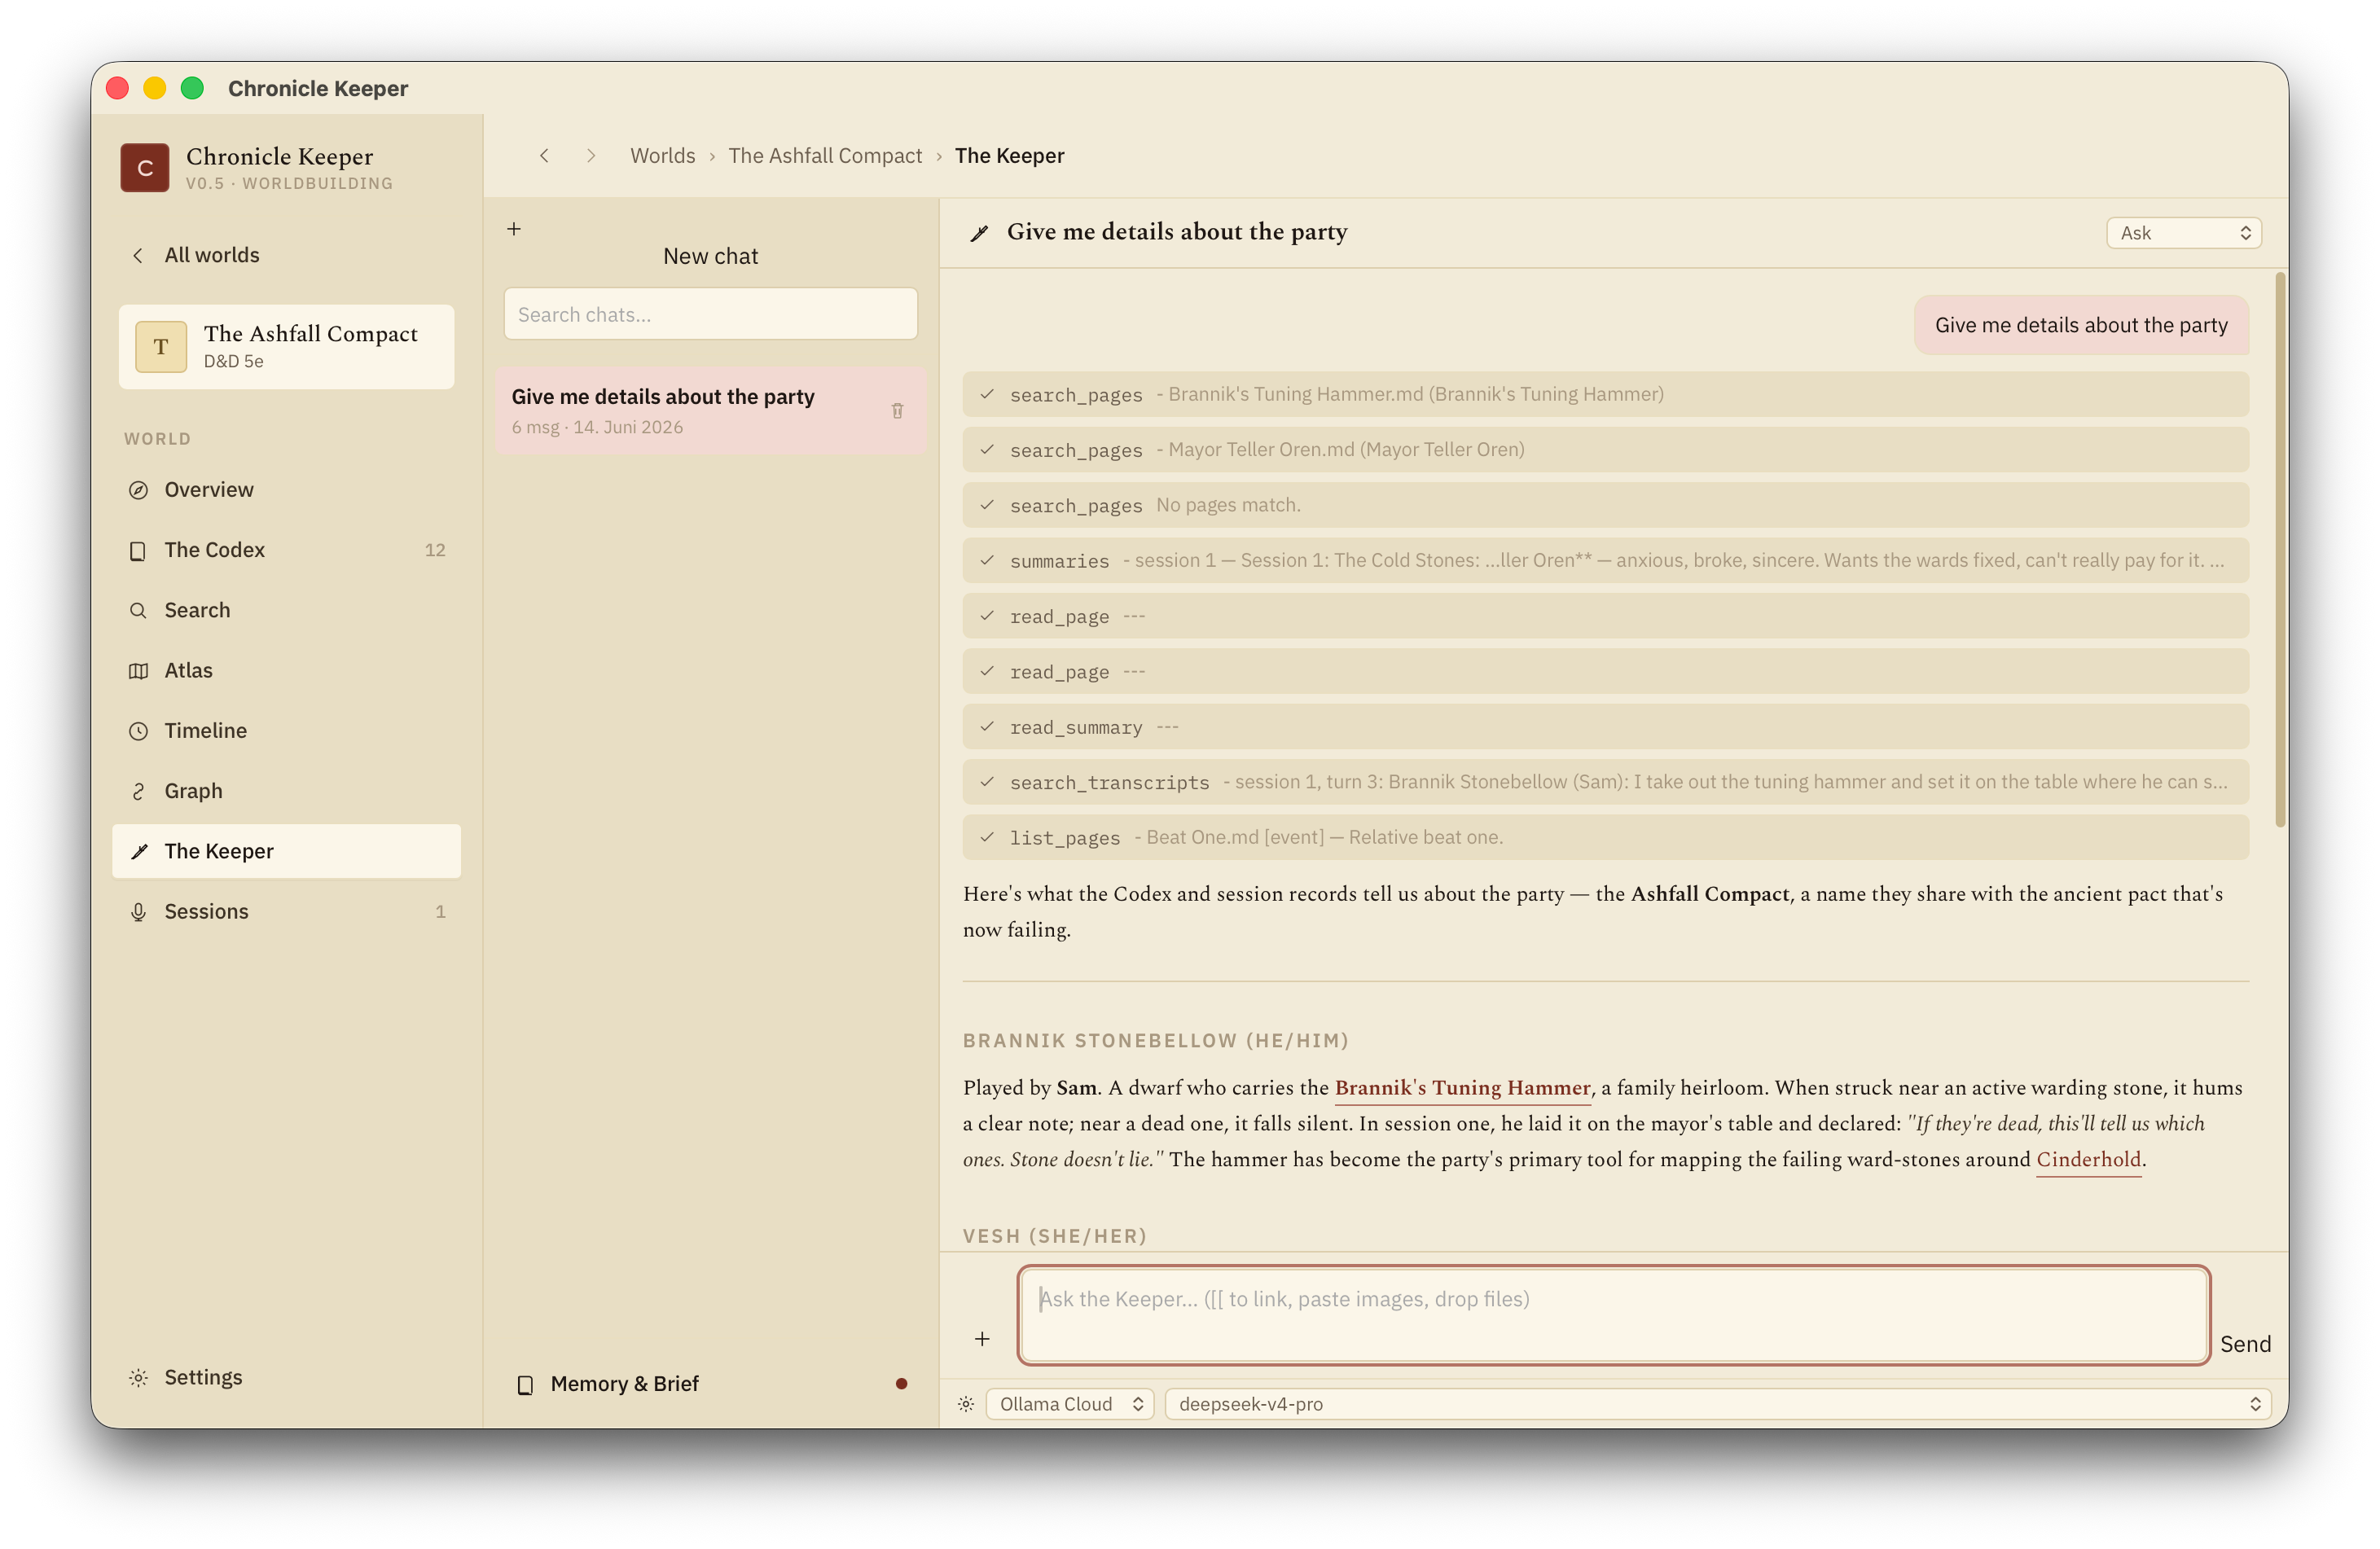Click the gear icon beside Ollama Cloud
This screenshot has width=2380, height=1549.
click(x=965, y=1404)
